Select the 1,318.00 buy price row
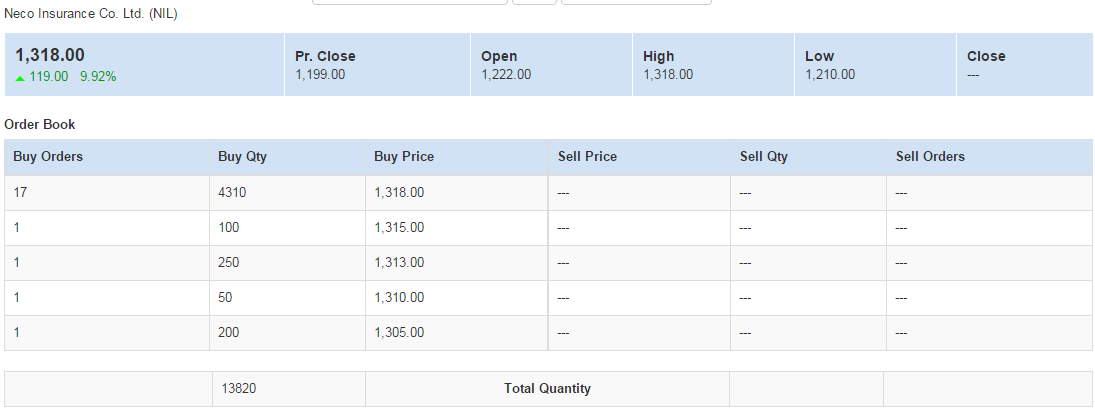The image size is (1095, 415). pos(547,193)
